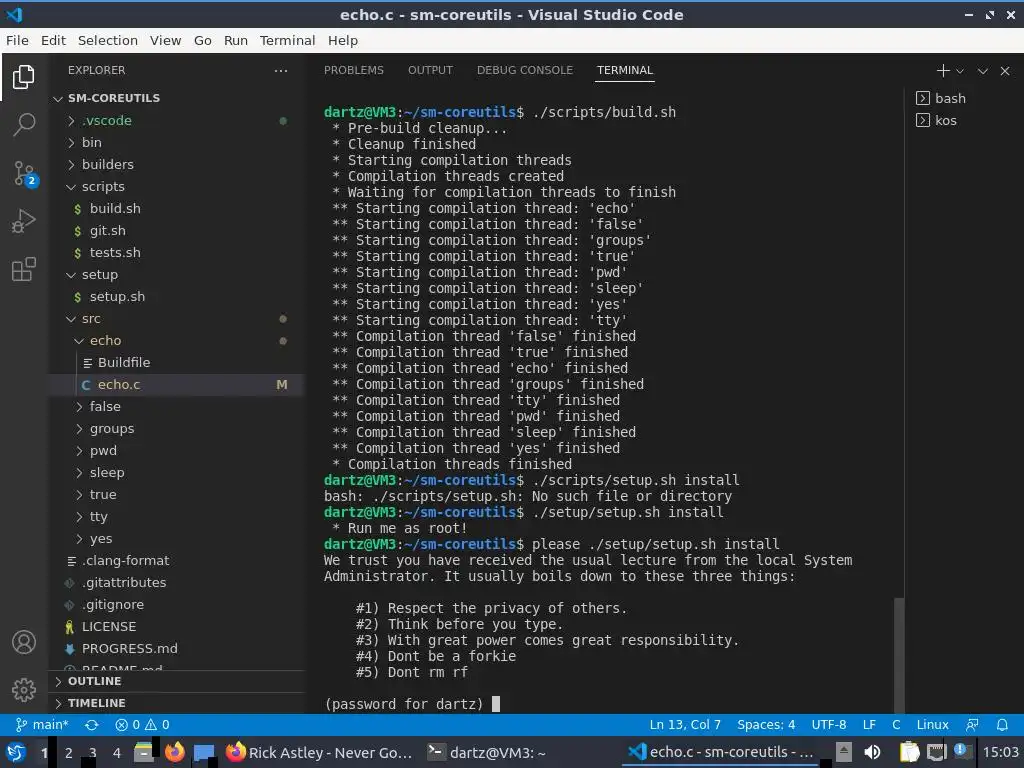
Task: Click the terminal scrollbar thumb
Action: (x=899, y=655)
